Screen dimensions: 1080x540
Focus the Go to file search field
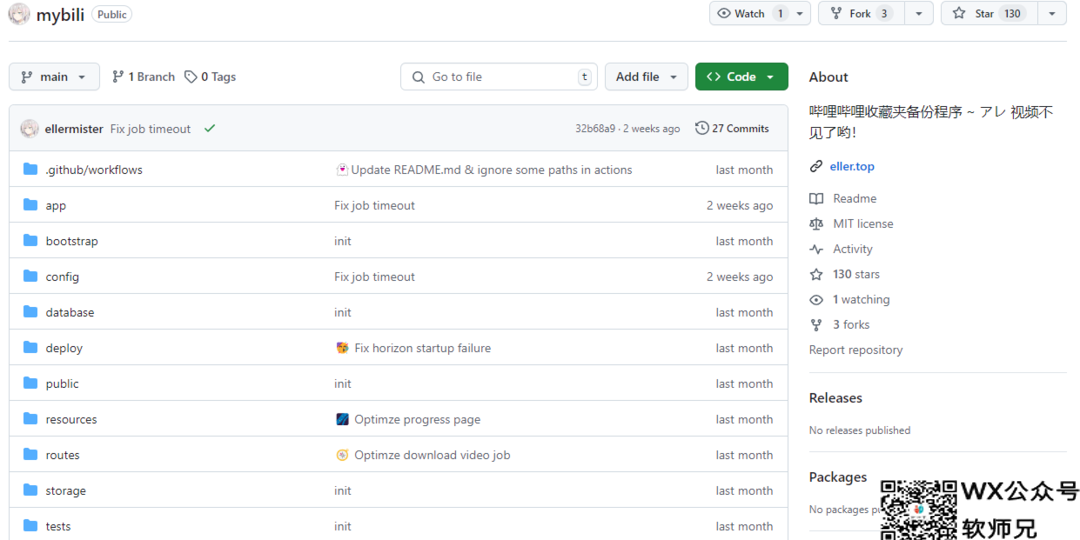click(499, 76)
